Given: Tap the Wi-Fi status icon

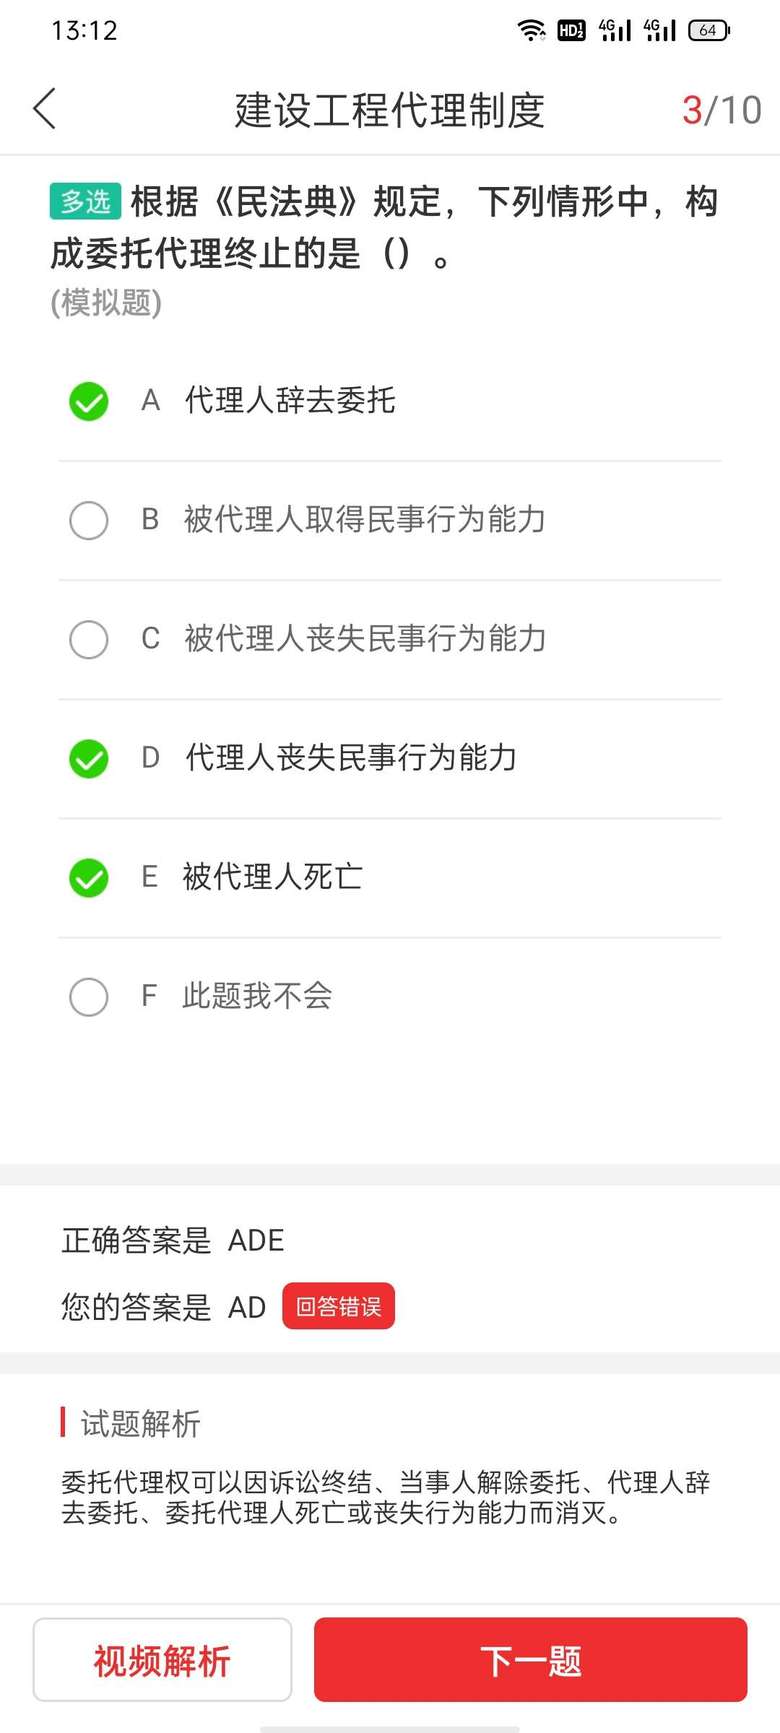Looking at the screenshot, I should pyautogui.click(x=531, y=30).
